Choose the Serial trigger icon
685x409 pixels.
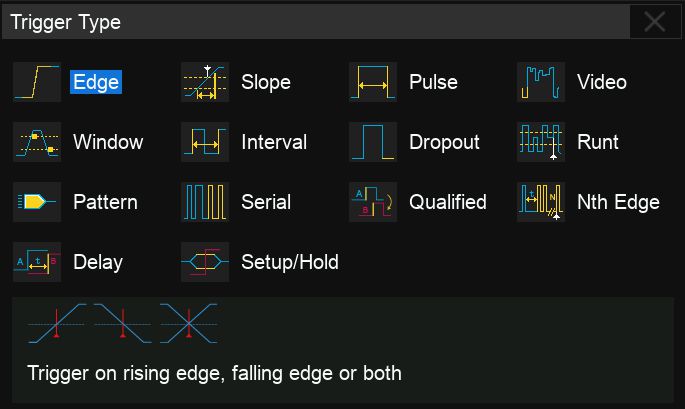coord(205,202)
